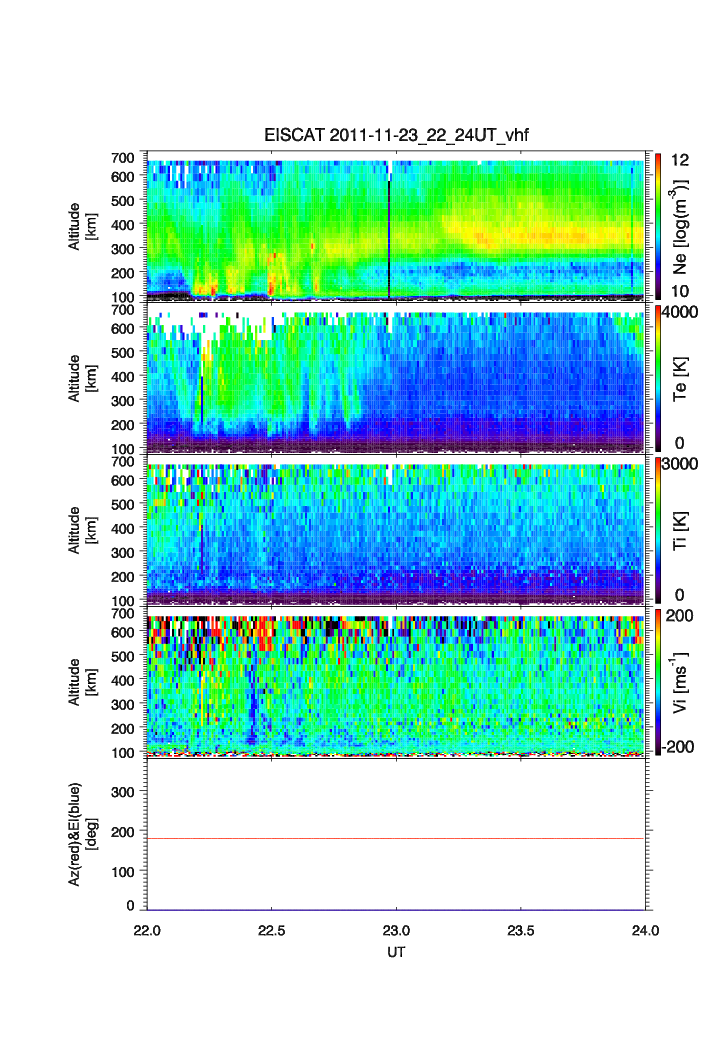Viewport: 708px width, 1062px height.
Task: Click the plot title EISCAT 2011-11-23_22_24UT_vhf
Action: pos(396,135)
